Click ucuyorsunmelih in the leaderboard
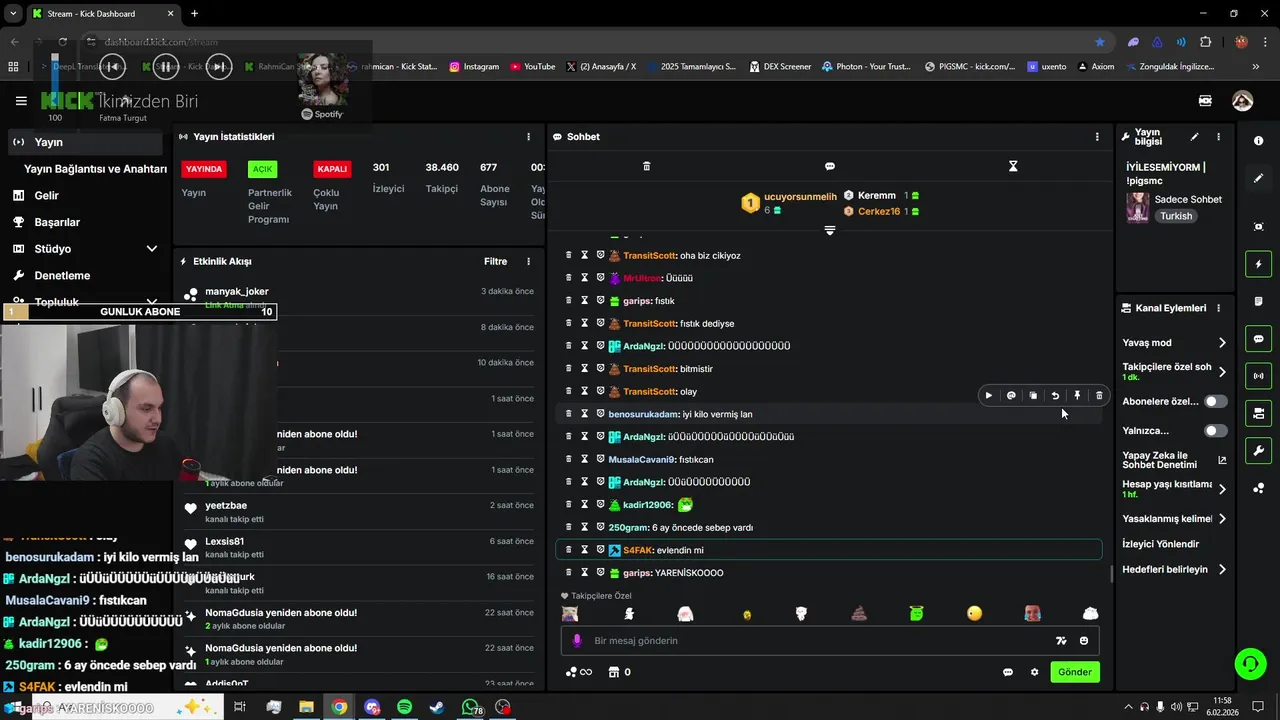1280x720 pixels. 800,197
